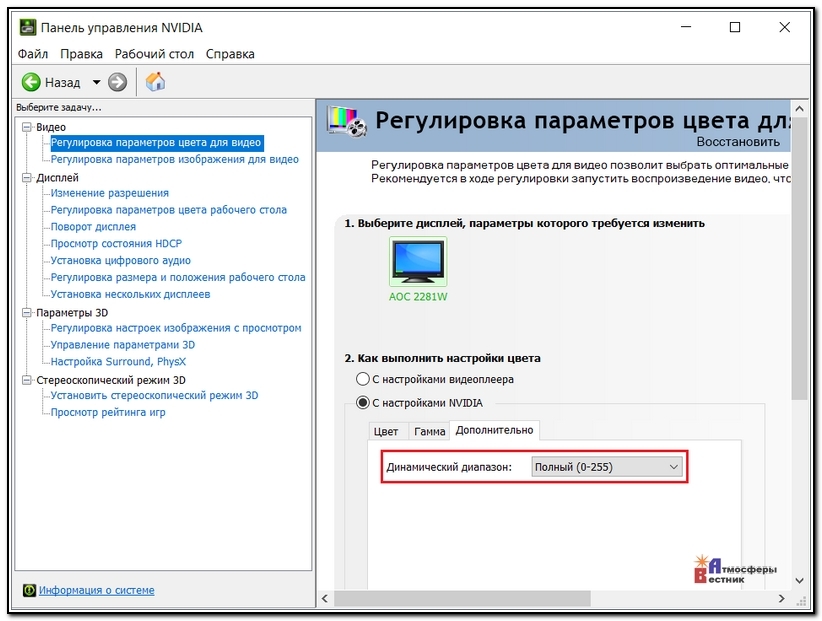
Task: Open the Справка menu
Action: [x=230, y=54]
